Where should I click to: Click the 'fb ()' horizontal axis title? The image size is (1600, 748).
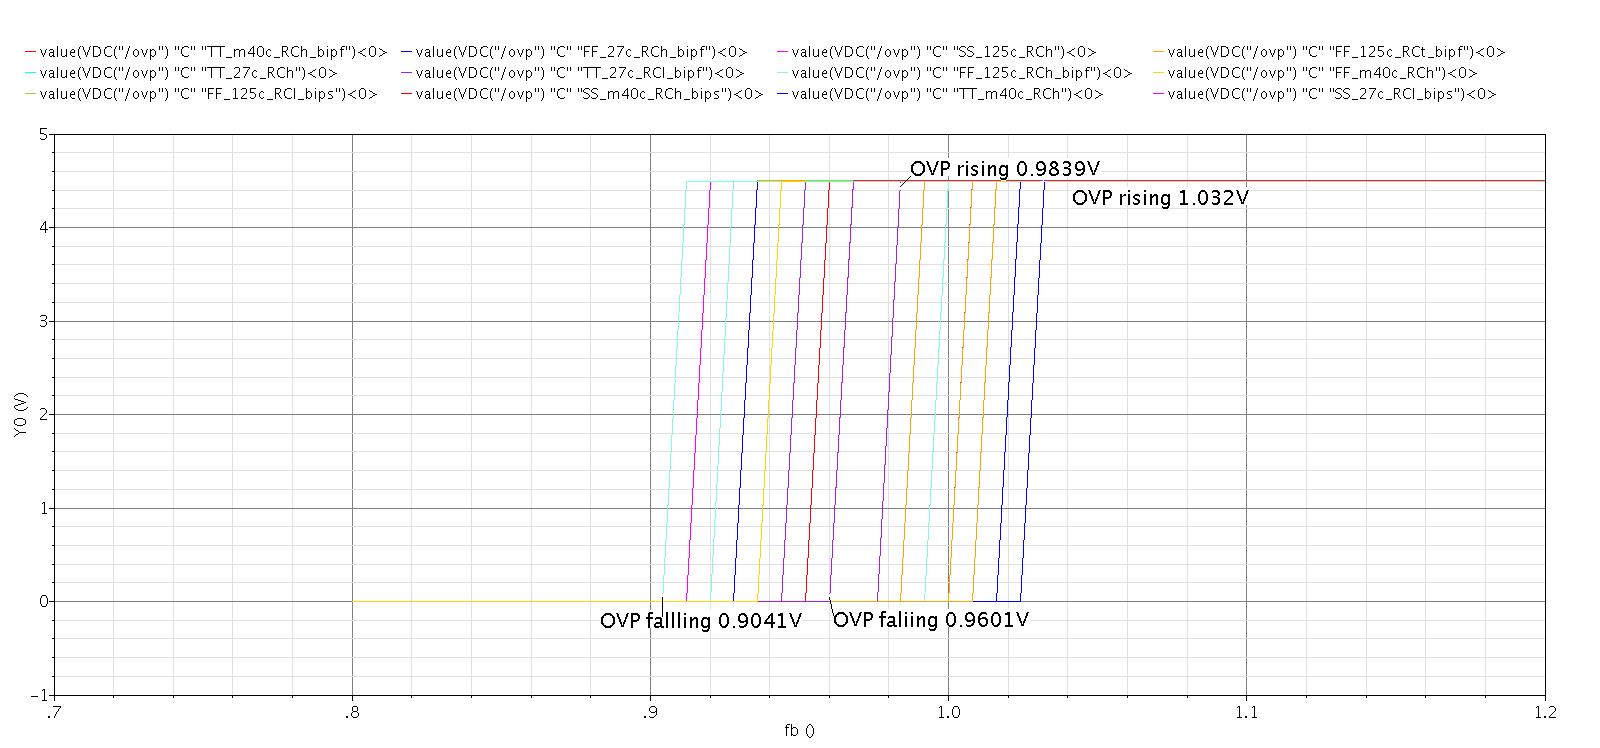coord(800,731)
